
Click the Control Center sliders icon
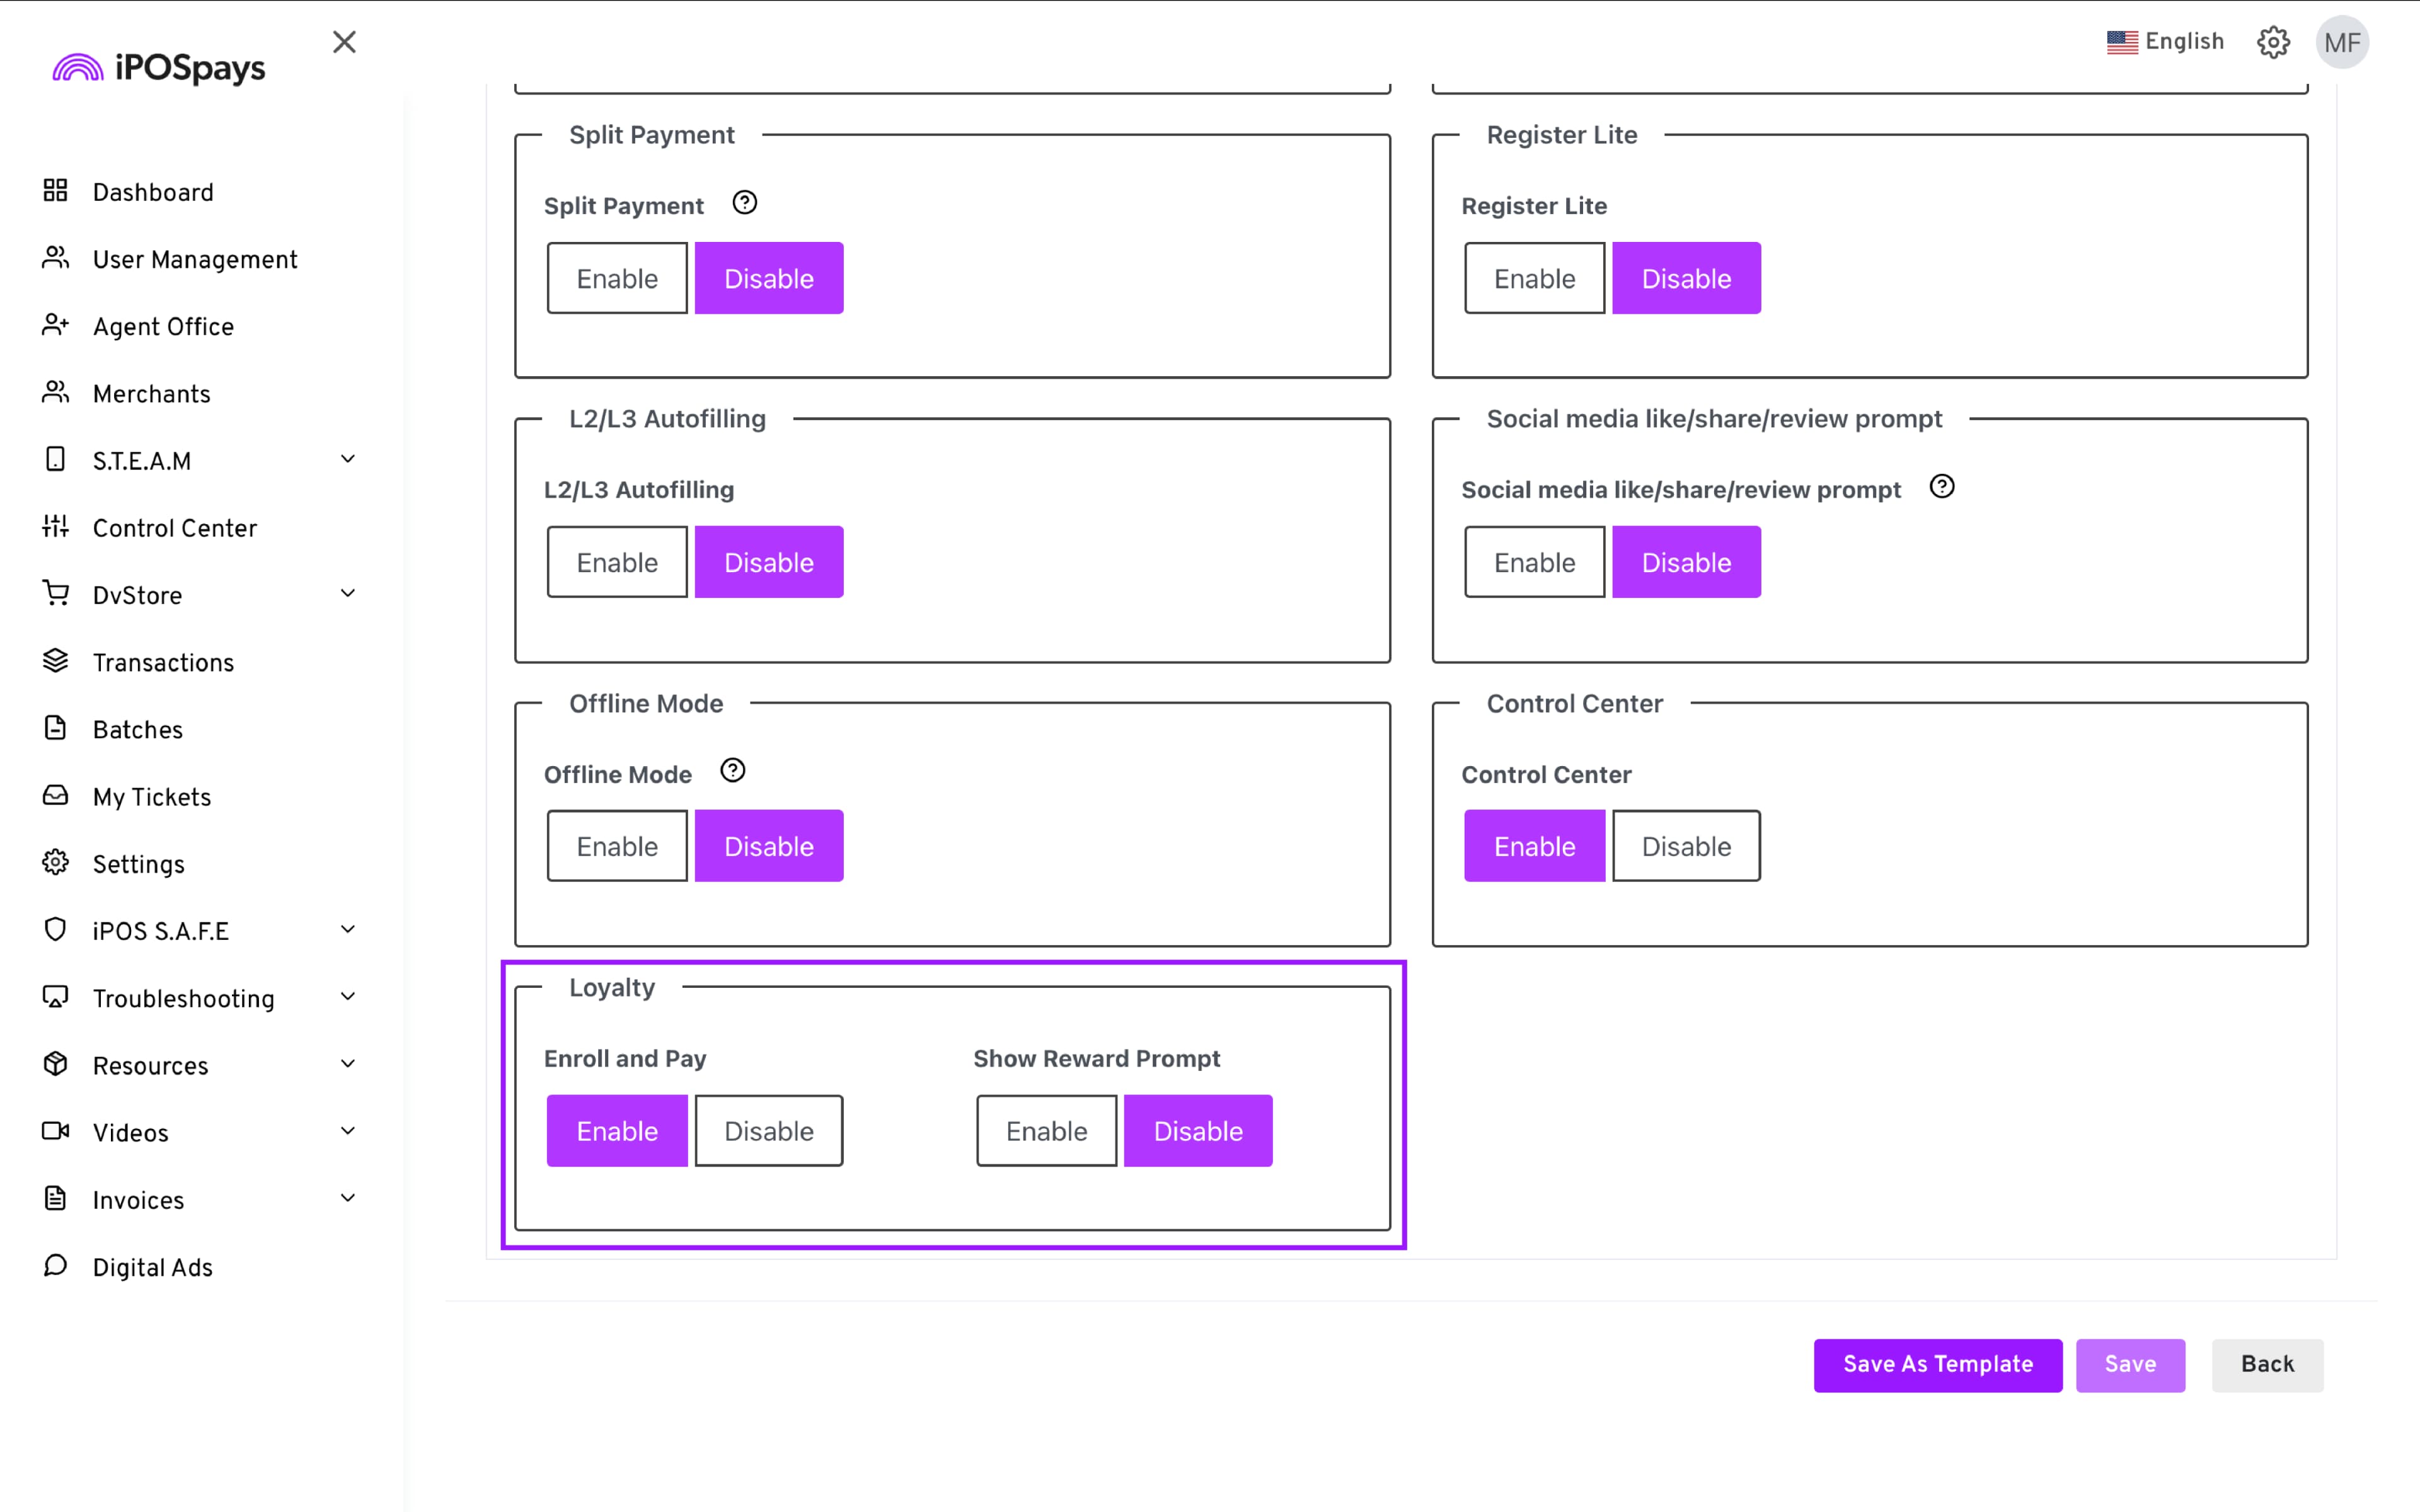click(56, 527)
